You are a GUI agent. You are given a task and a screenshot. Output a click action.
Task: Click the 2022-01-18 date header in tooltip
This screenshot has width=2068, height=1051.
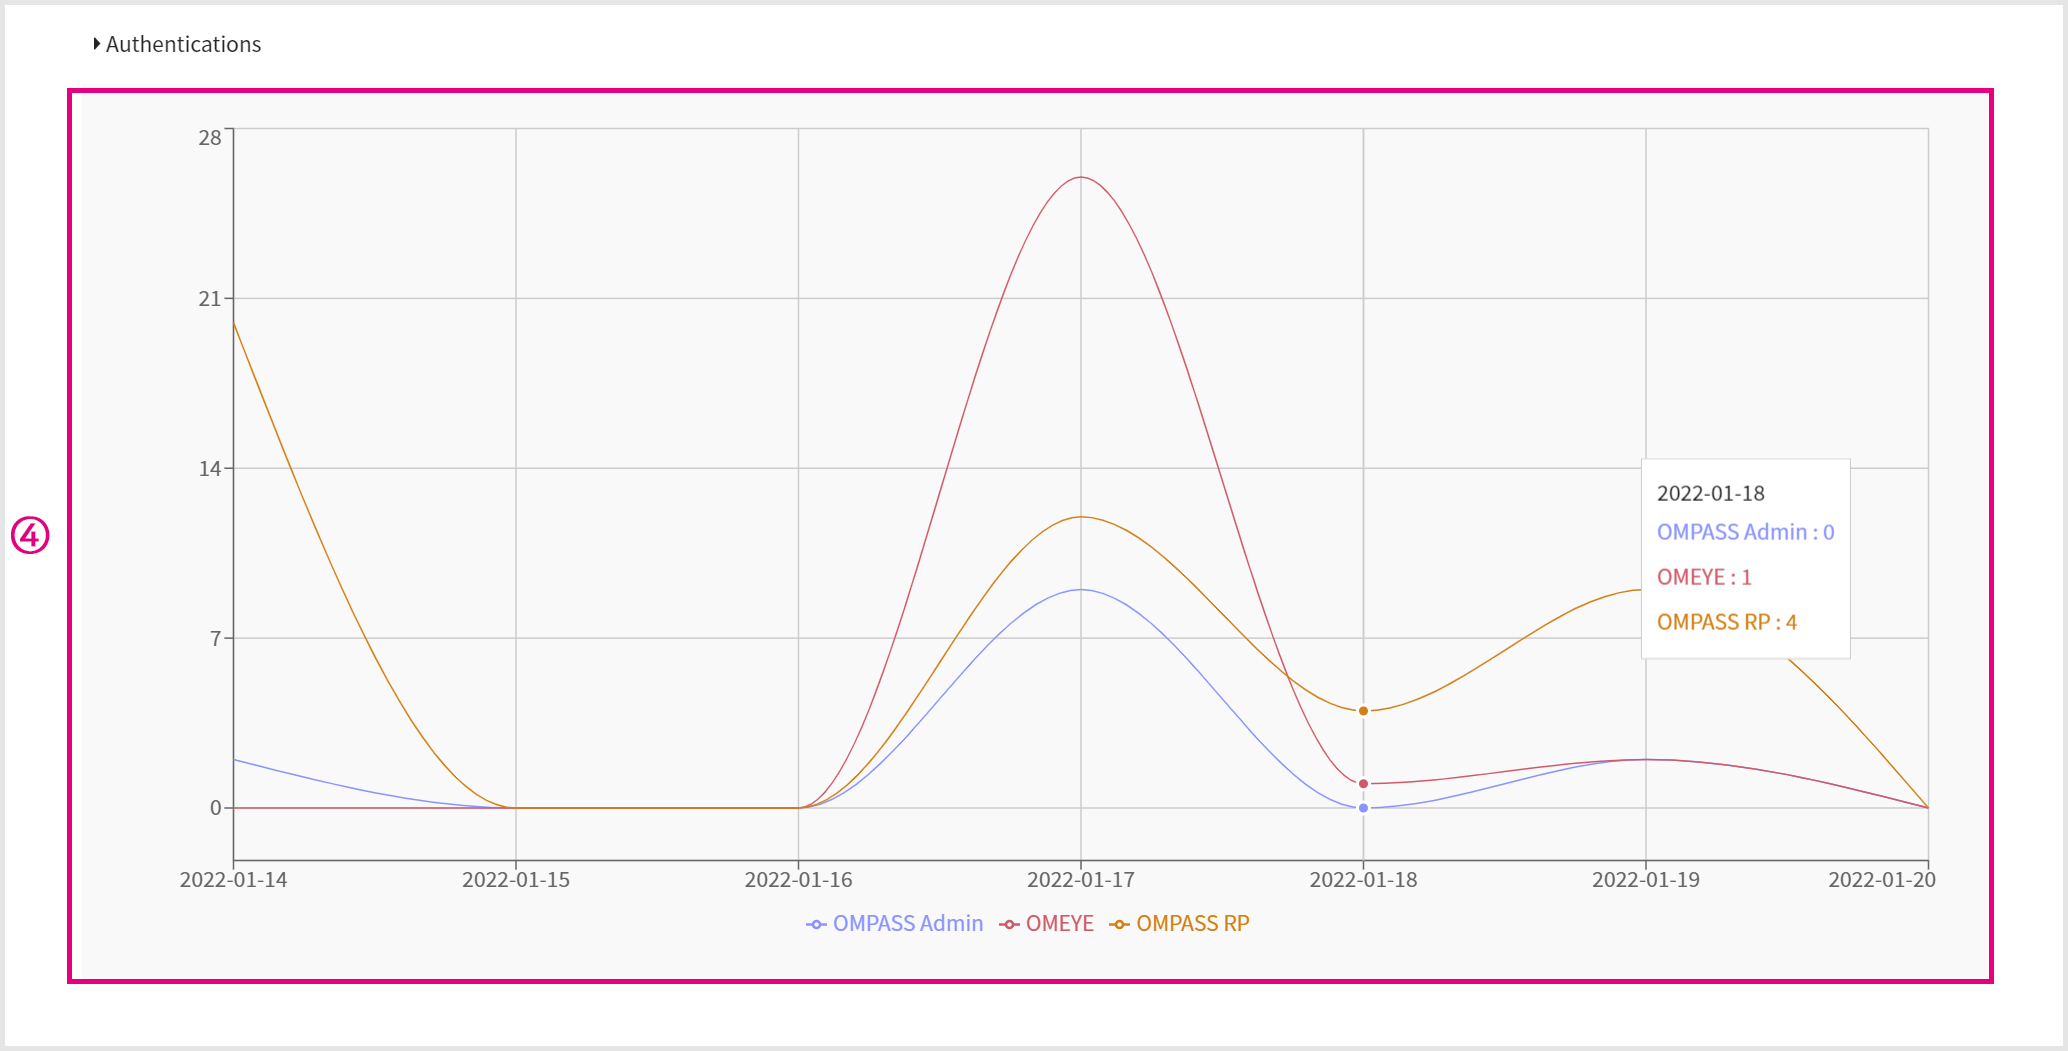click(x=1710, y=493)
